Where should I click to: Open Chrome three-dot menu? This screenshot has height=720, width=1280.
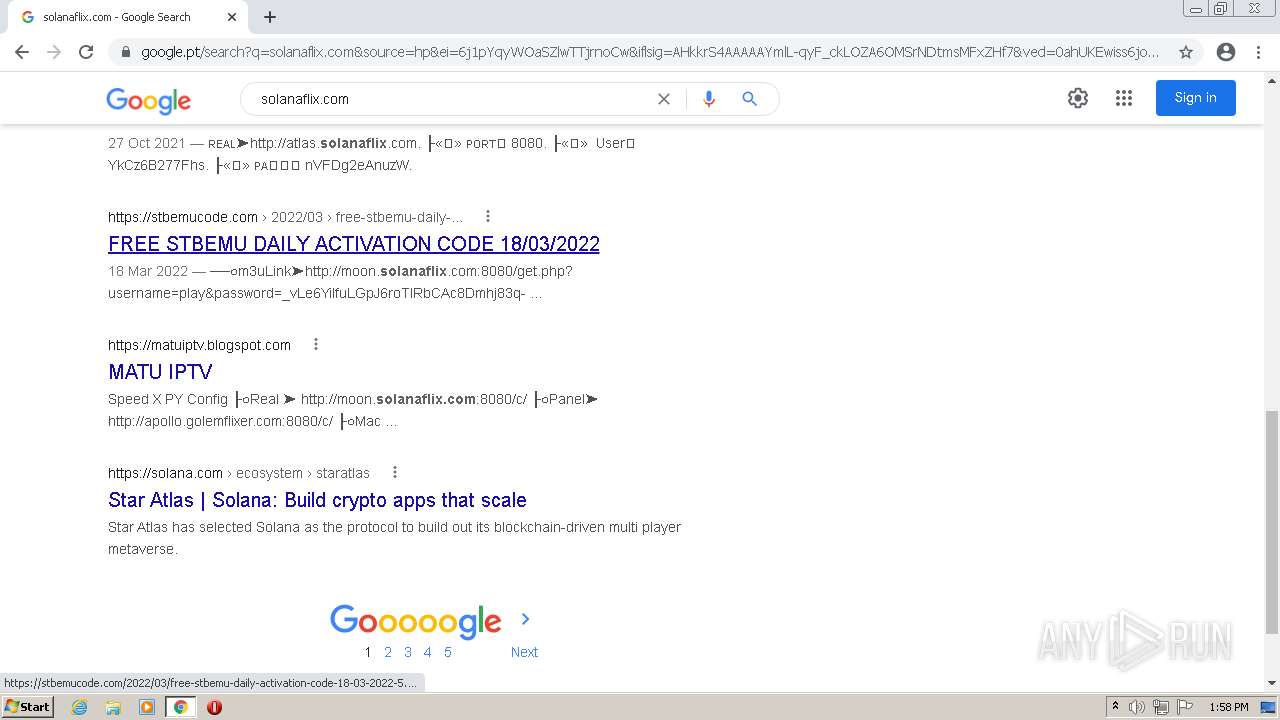[1258, 52]
